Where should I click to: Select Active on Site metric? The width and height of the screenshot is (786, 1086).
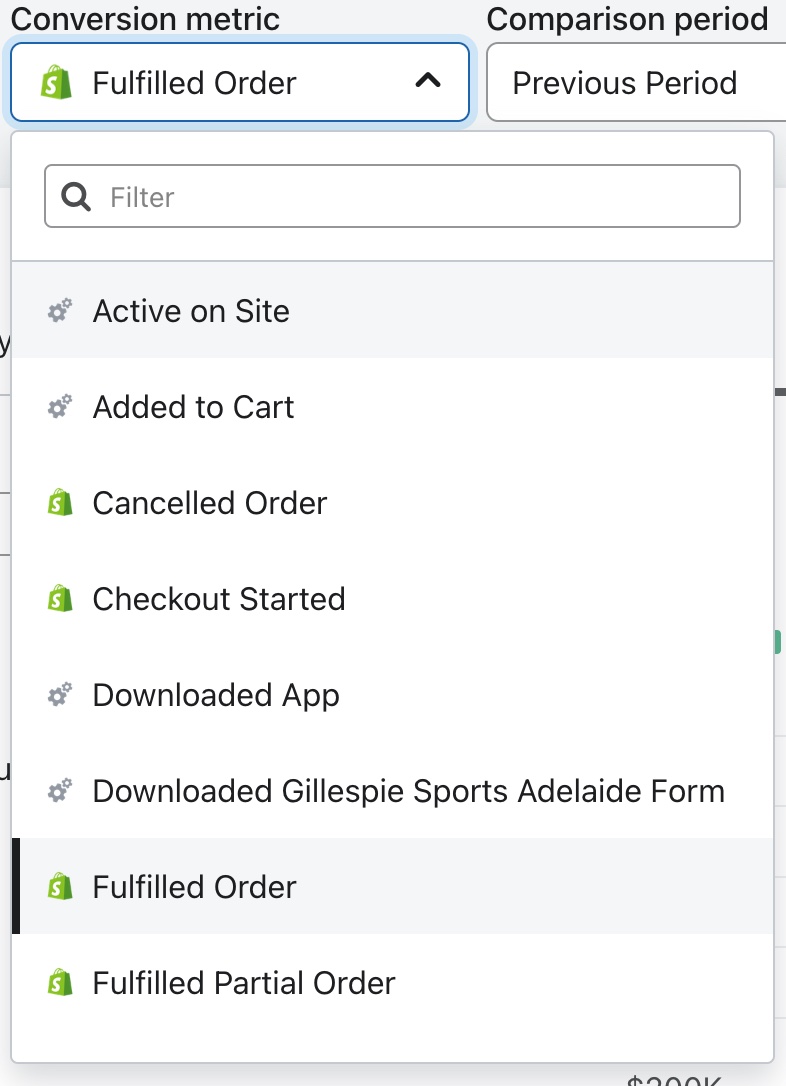191,311
